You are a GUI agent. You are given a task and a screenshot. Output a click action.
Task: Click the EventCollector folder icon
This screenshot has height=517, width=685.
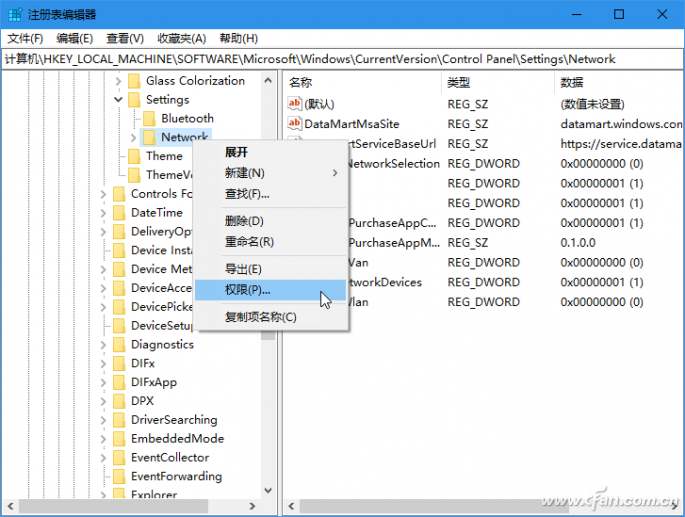[x=119, y=458]
